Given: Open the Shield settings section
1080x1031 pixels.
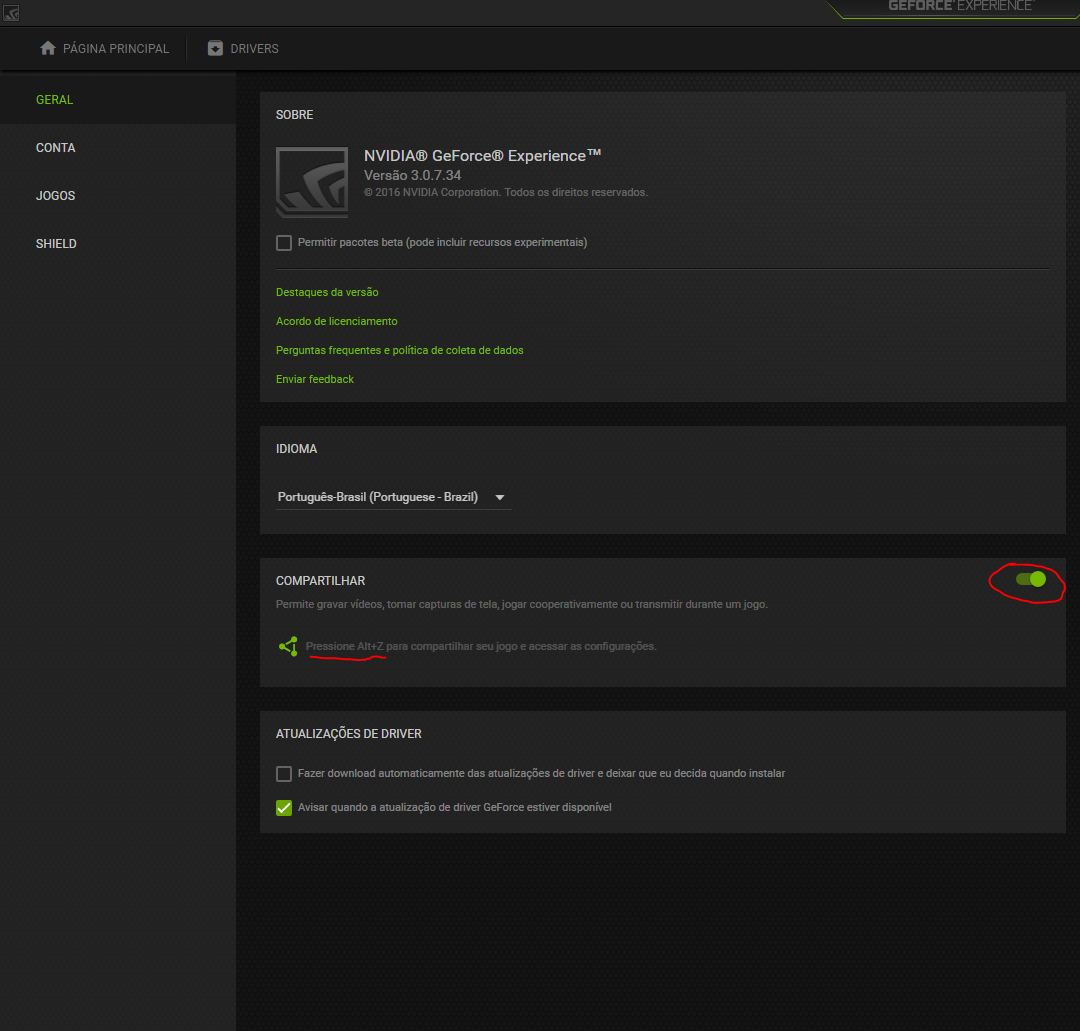Looking at the screenshot, I should (118, 244).
